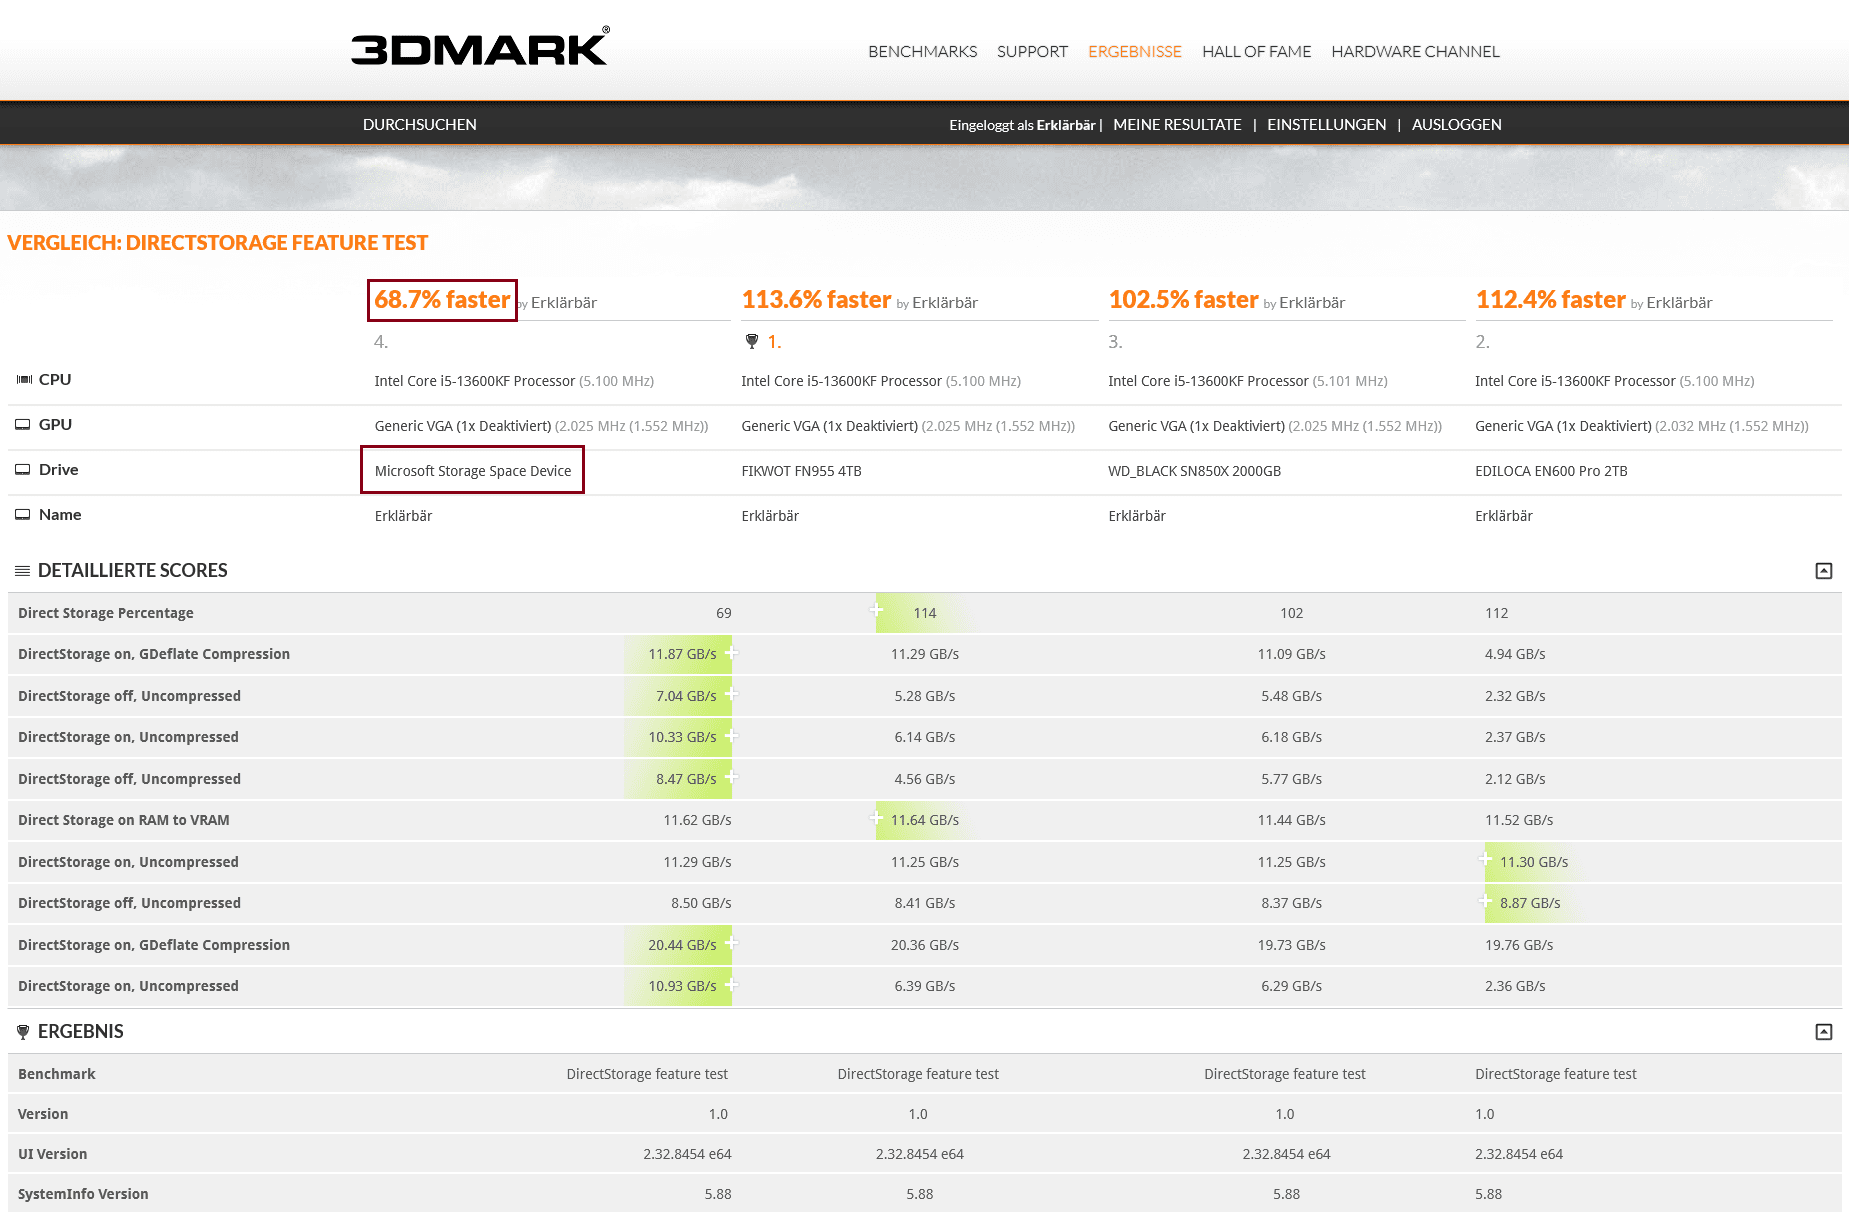
Task: Click the Direct Storage on RAM to VRAM label
Action: 124,820
